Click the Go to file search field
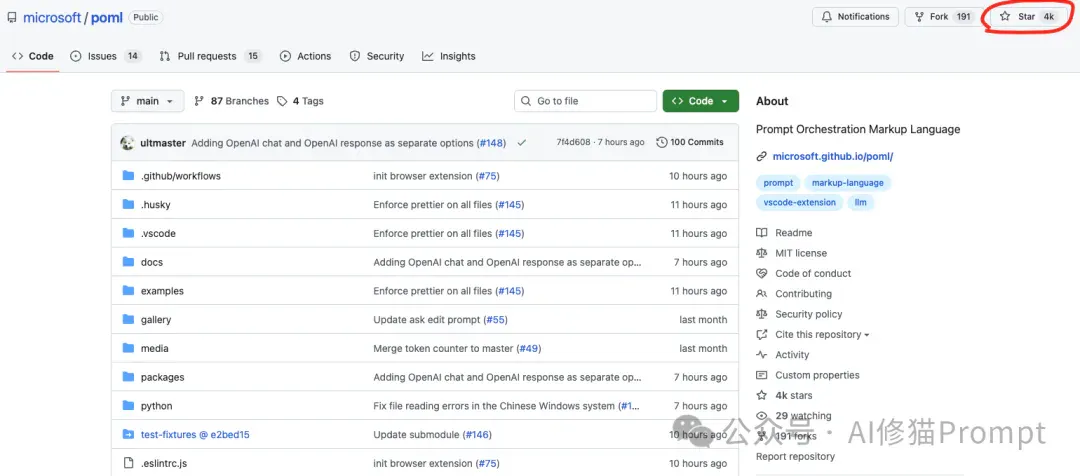1080x476 pixels. point(585,101)
